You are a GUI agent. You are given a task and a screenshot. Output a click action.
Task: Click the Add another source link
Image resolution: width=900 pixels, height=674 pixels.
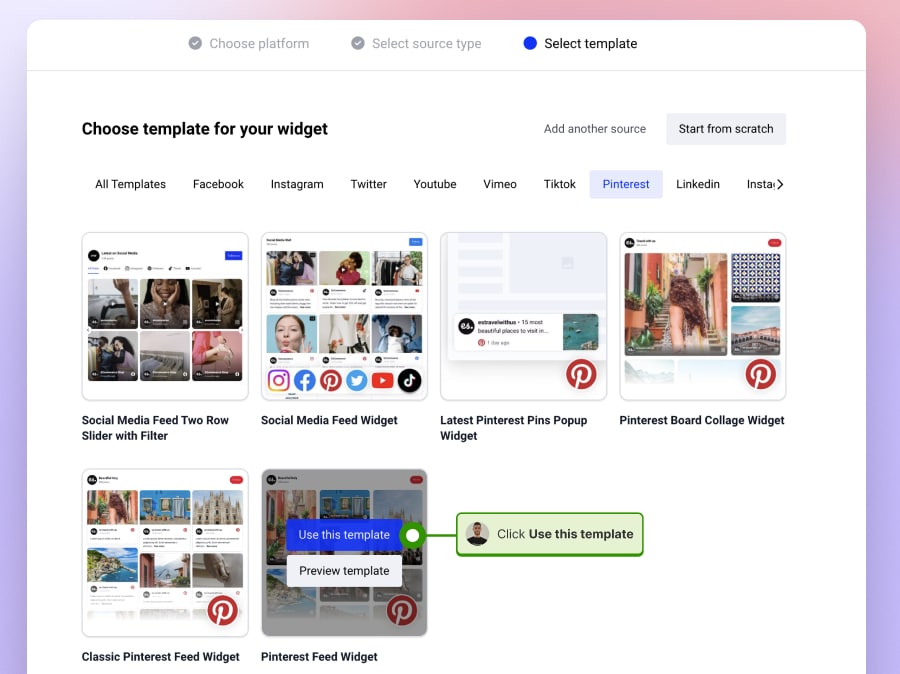click(x=595, y=129)
